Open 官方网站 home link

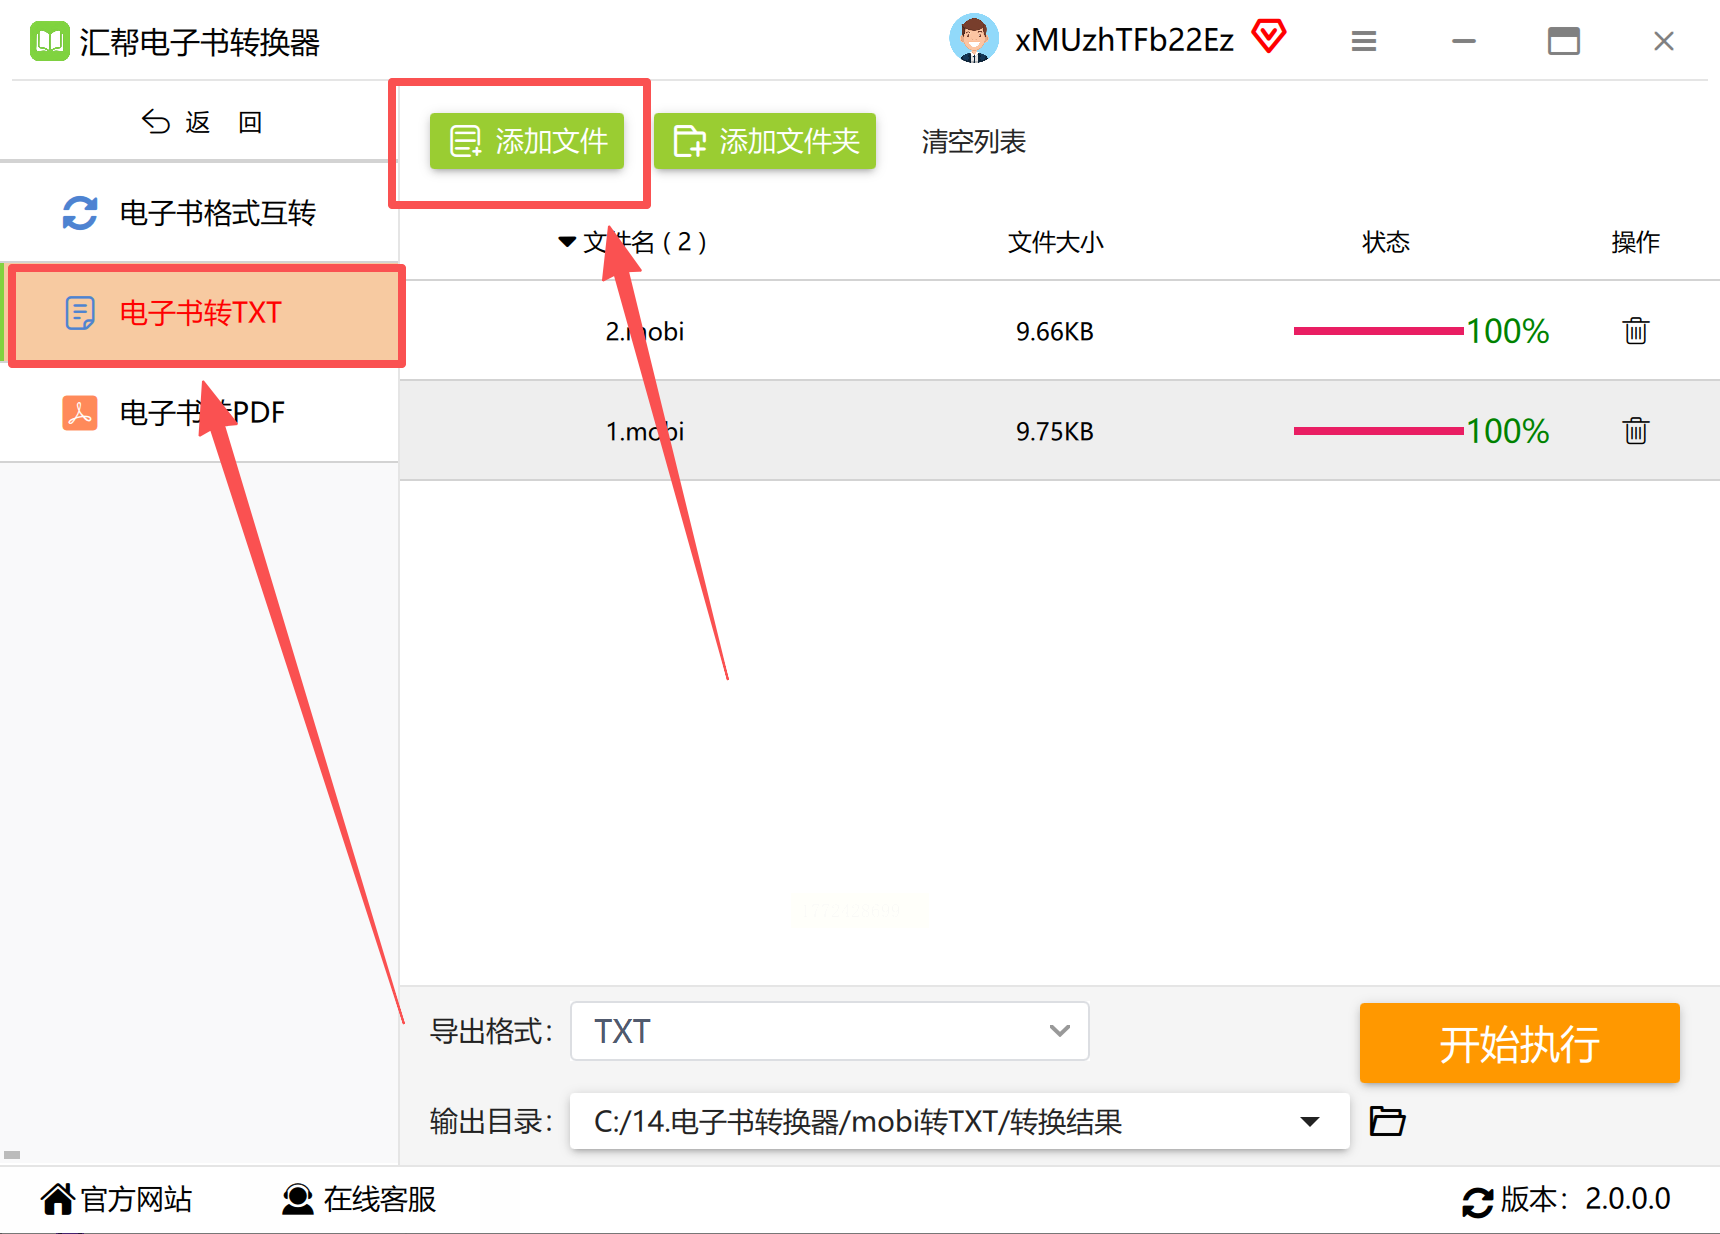116,1199
